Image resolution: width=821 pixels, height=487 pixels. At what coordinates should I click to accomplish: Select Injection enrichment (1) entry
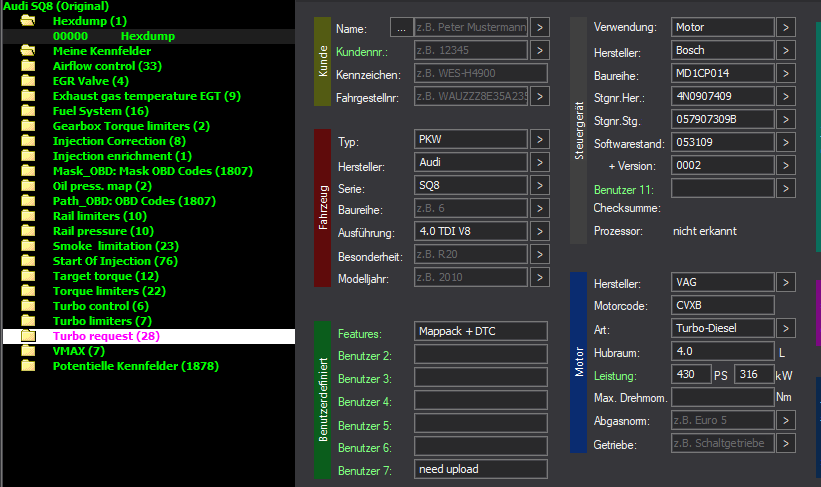click(122, 156)
